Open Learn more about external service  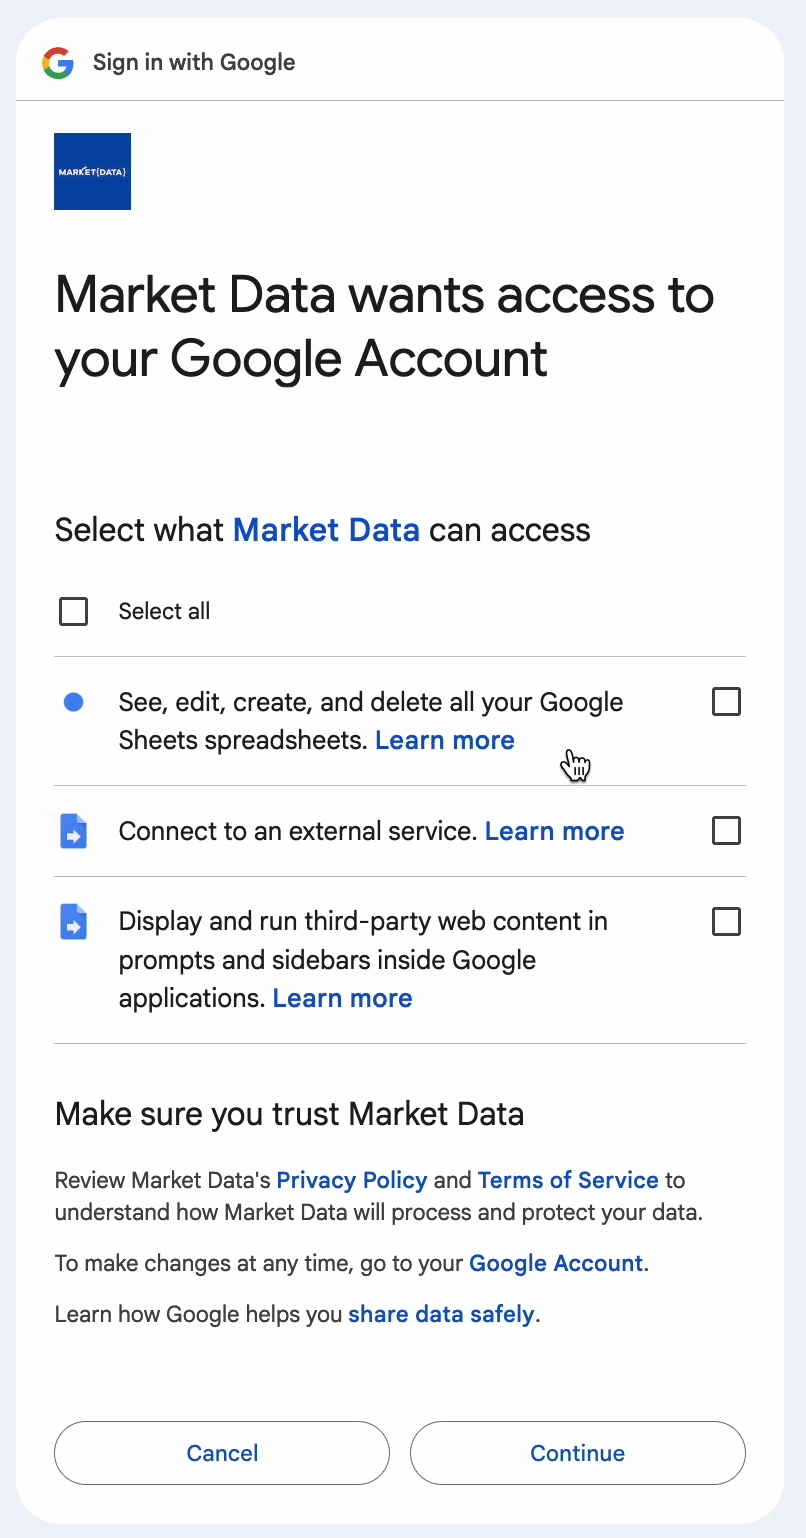[x=554, y=830]
